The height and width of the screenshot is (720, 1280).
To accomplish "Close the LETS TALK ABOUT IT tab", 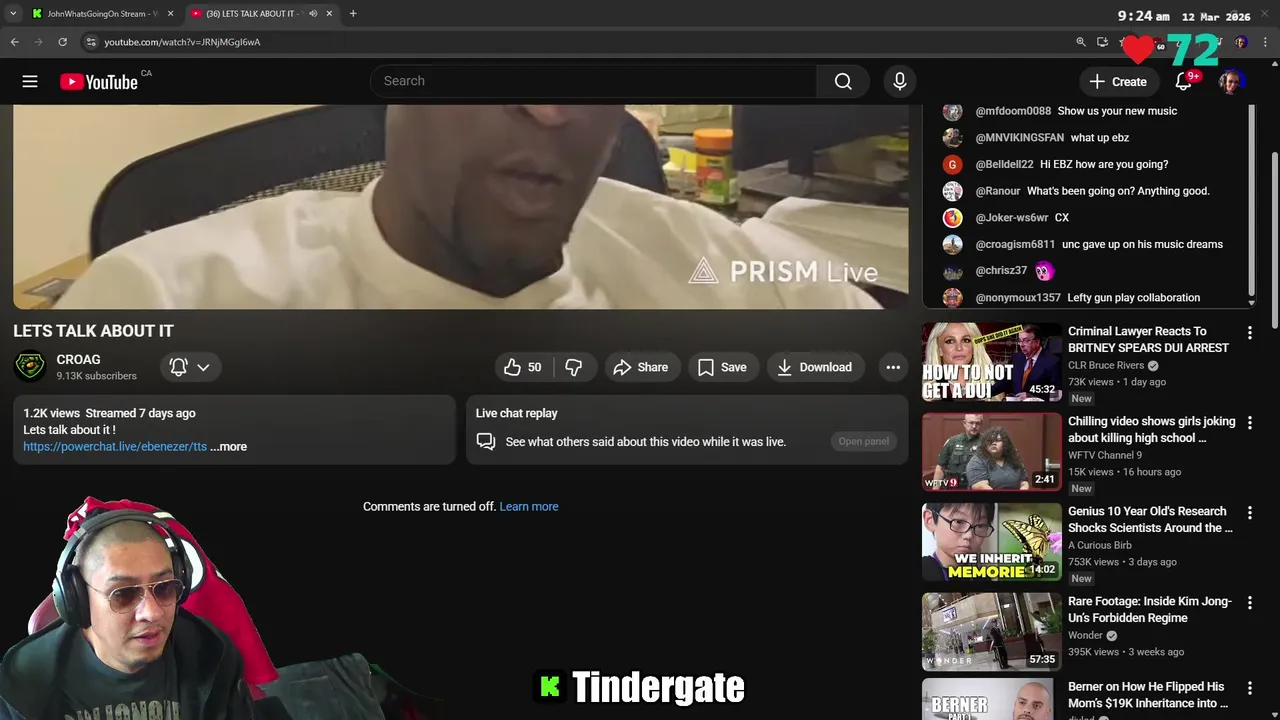I will tap(329, 14).
